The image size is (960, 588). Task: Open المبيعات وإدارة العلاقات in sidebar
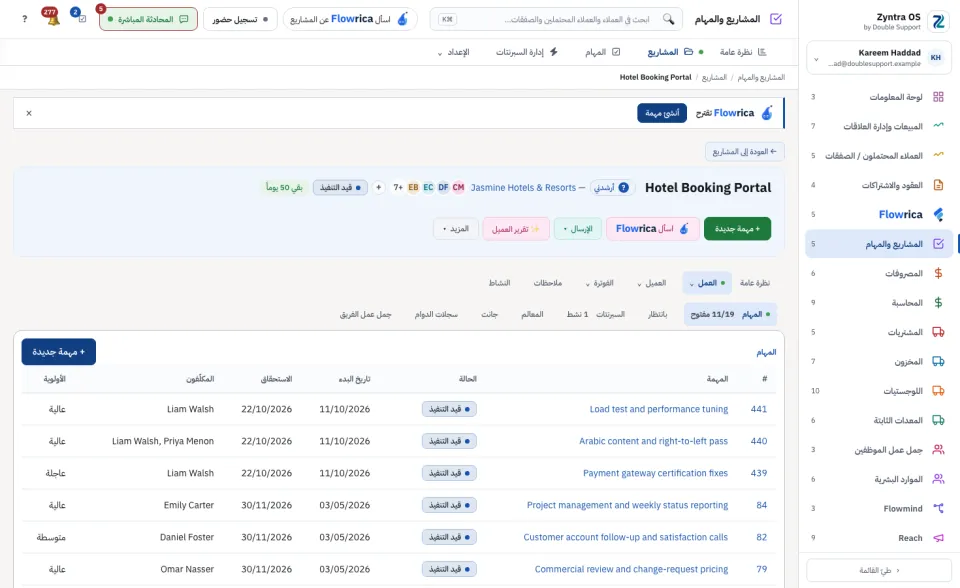tap(879, 126)
